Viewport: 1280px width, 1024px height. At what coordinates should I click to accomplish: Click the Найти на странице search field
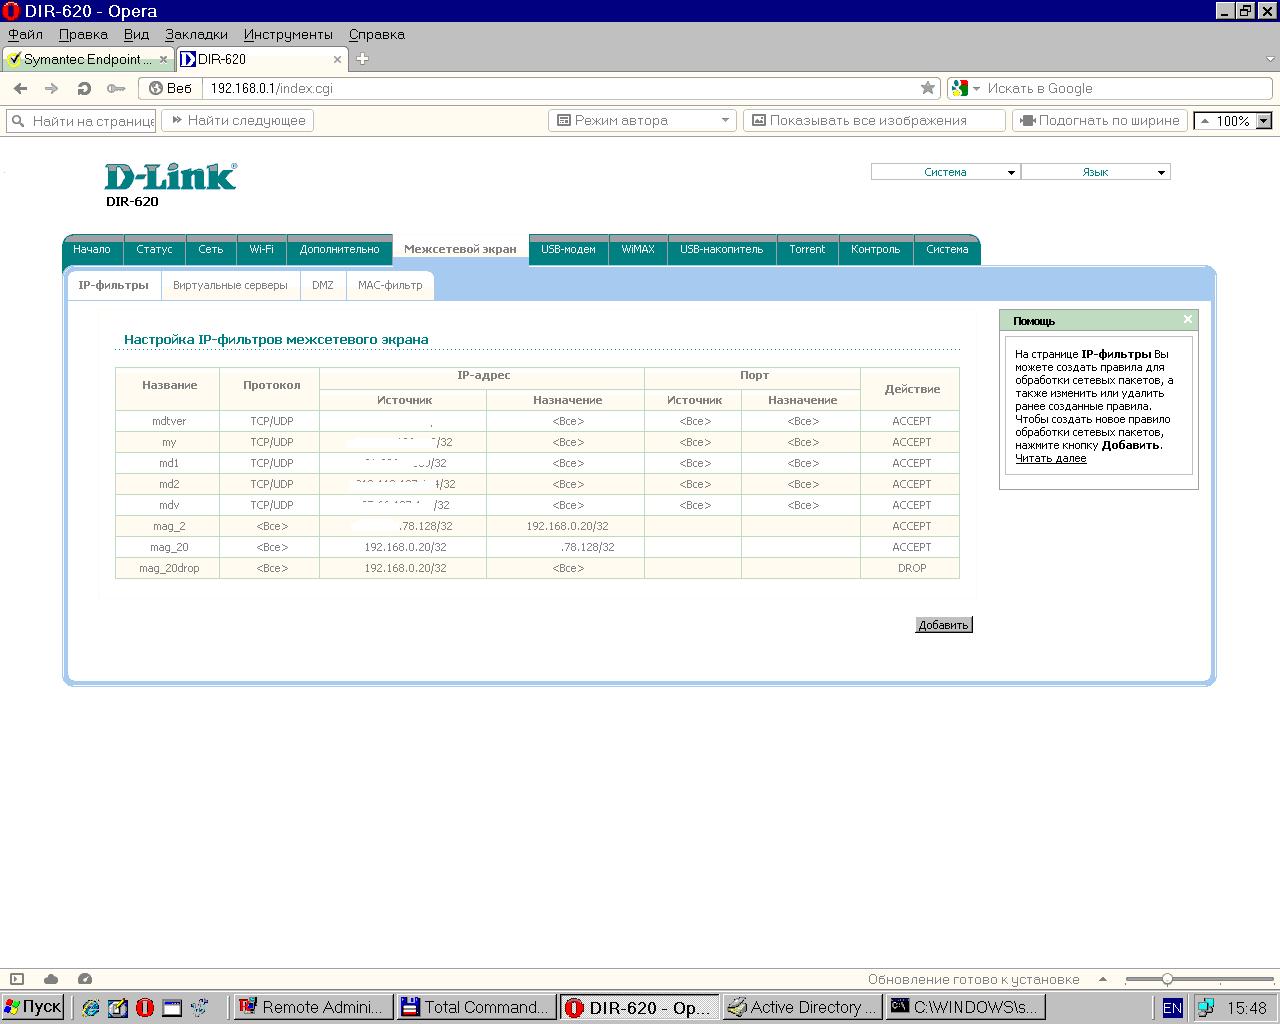click(x=90, y=121)
